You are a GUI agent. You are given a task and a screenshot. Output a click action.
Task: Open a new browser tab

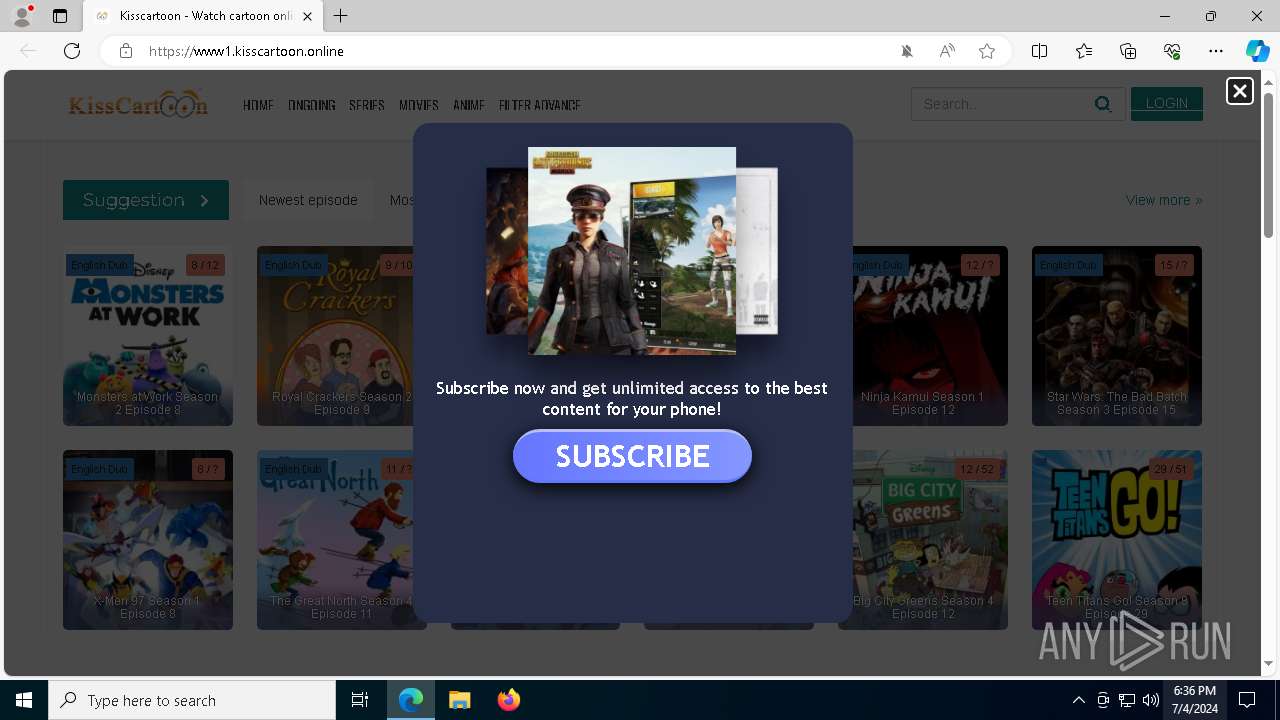point(341,16)
